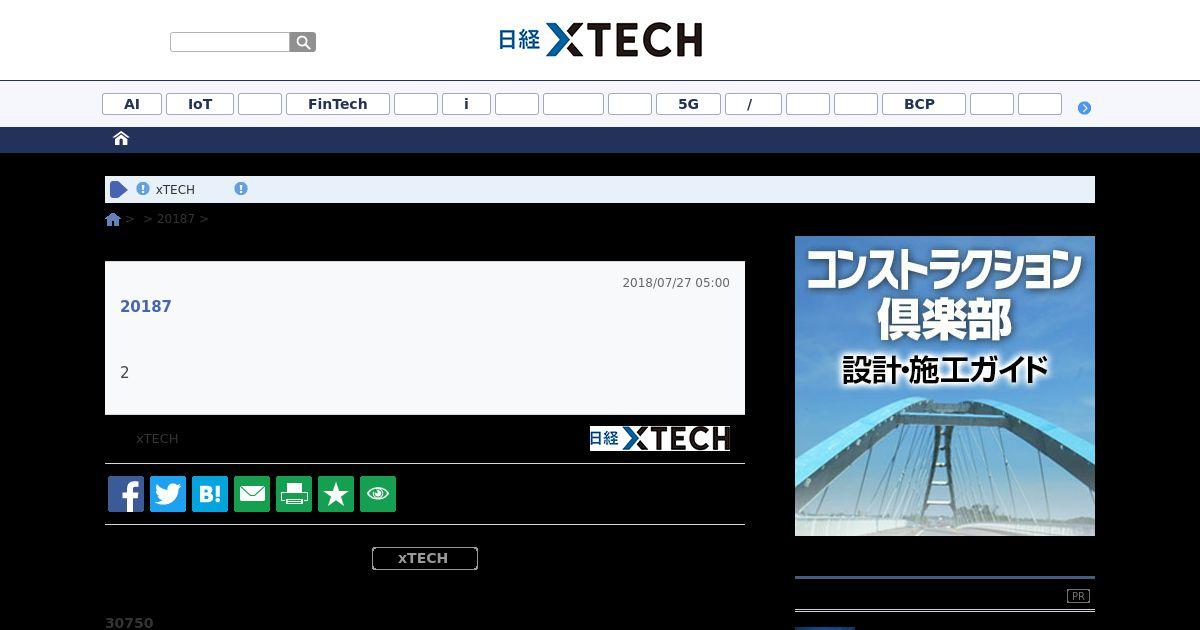This screenshot has height=630, width=1200.
Task: Select the FinTech topic tag
Action: pyautogui.click(x=338, y=104)
